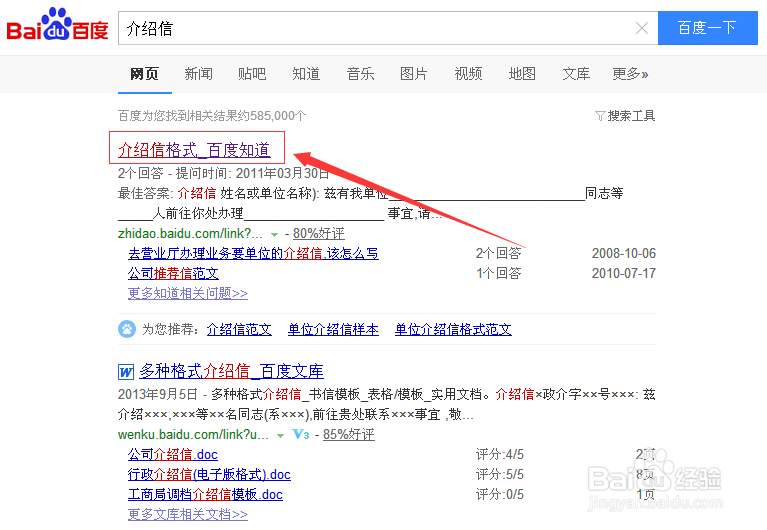Go to the 知道 tab

pos(306,74)
